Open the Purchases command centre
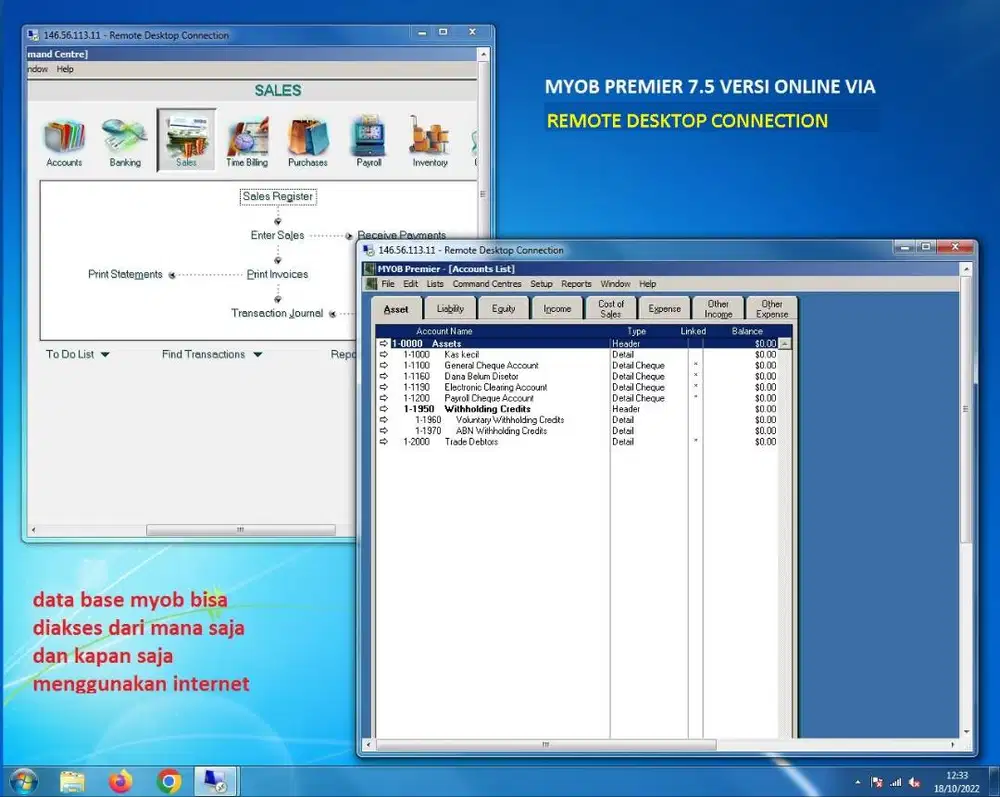Image resolution: width=1000 pixels, height=797 pixels. point(308,138)
